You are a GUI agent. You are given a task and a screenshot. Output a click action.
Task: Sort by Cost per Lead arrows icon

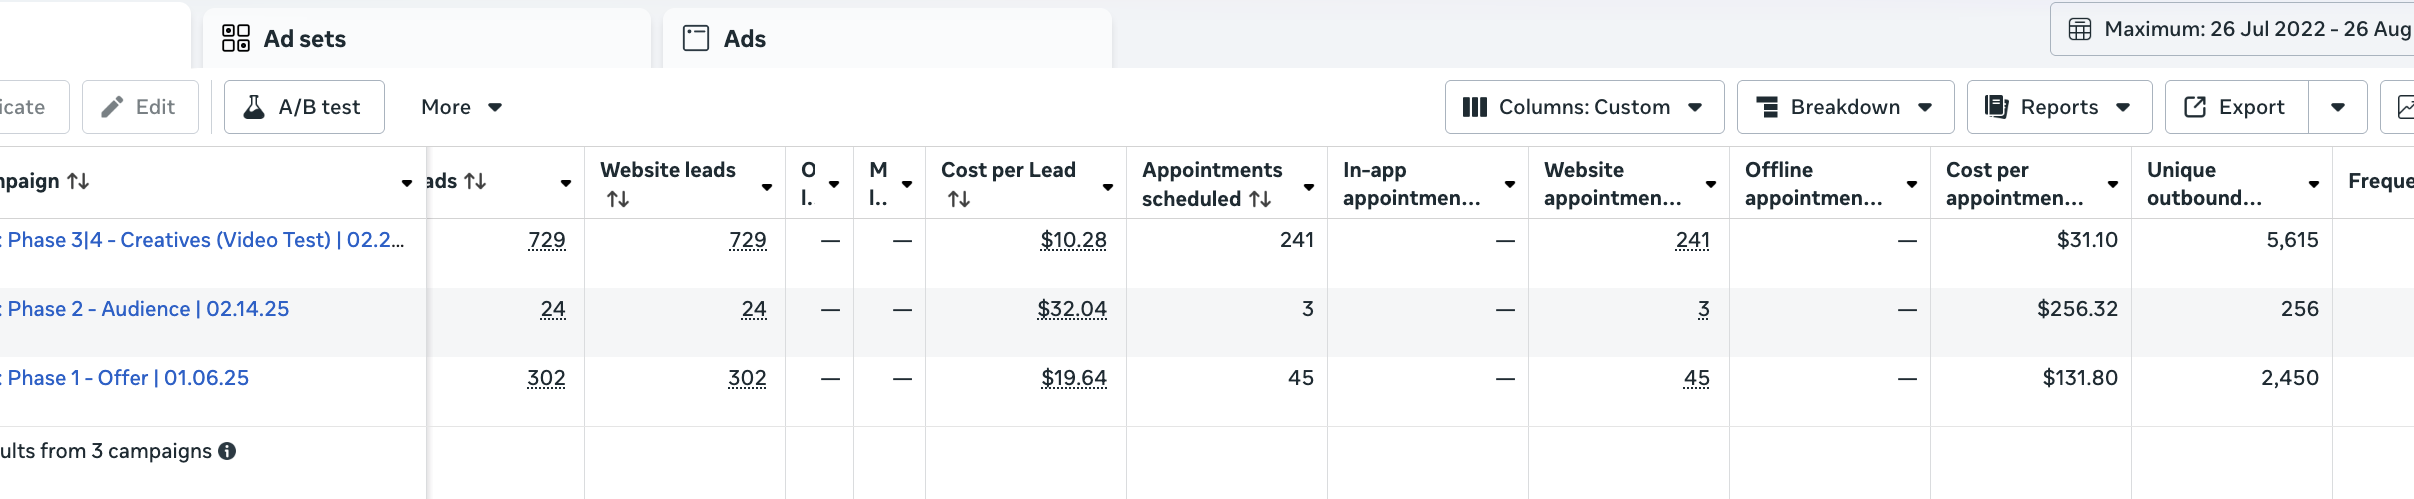click(x=959, y=199)
